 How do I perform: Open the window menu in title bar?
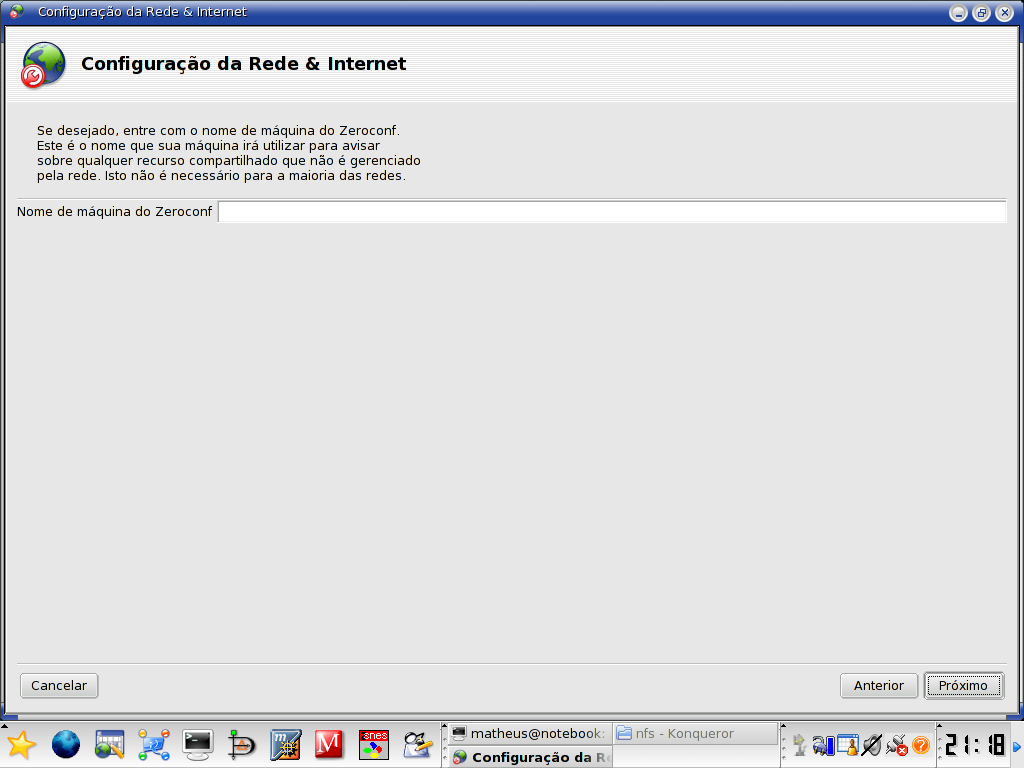16,12
